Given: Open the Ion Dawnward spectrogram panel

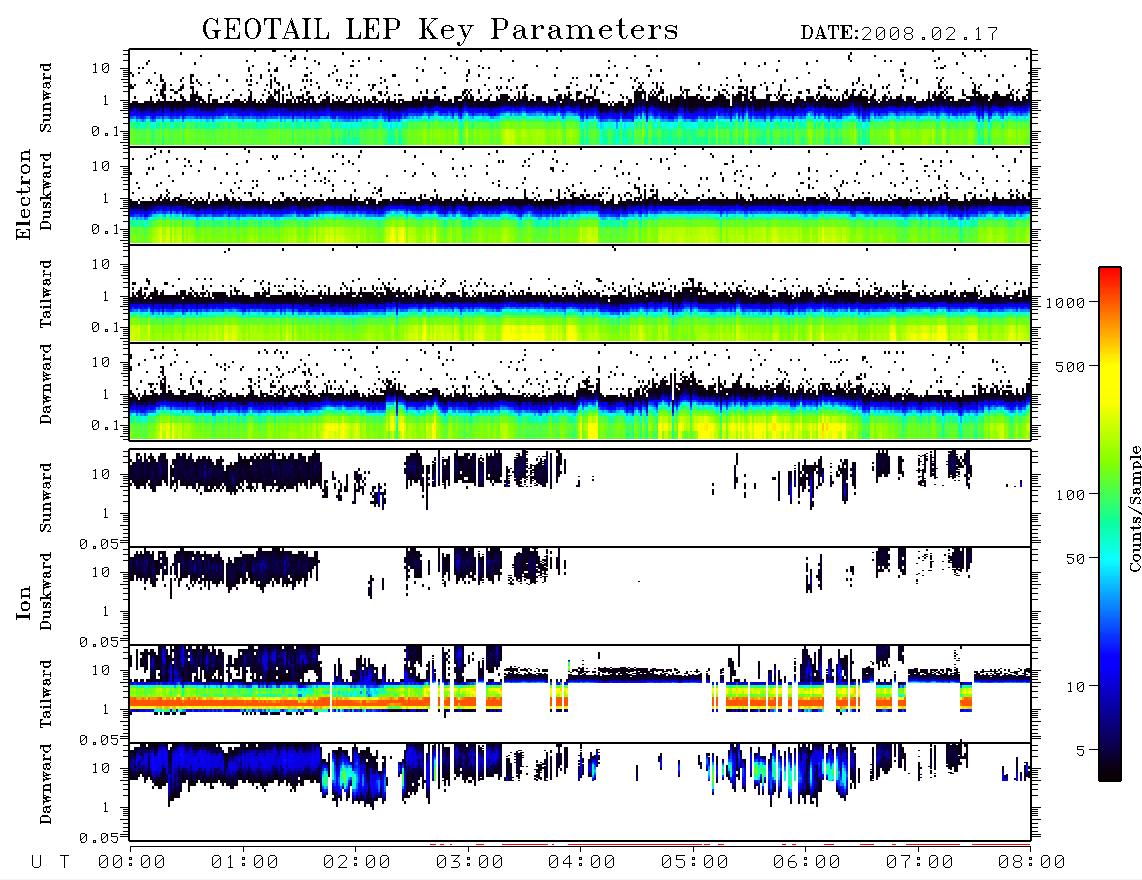Looking at the screenshot, I should (x=580, y=792).
